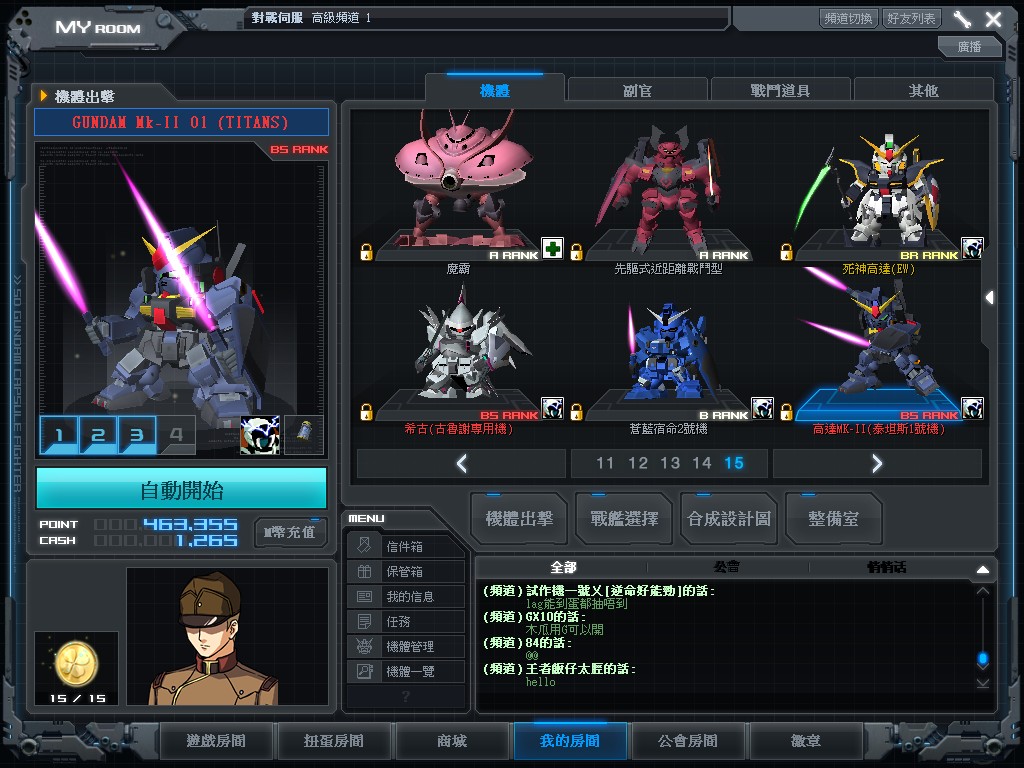Click the gold coin icon 15 / 15

76,664
